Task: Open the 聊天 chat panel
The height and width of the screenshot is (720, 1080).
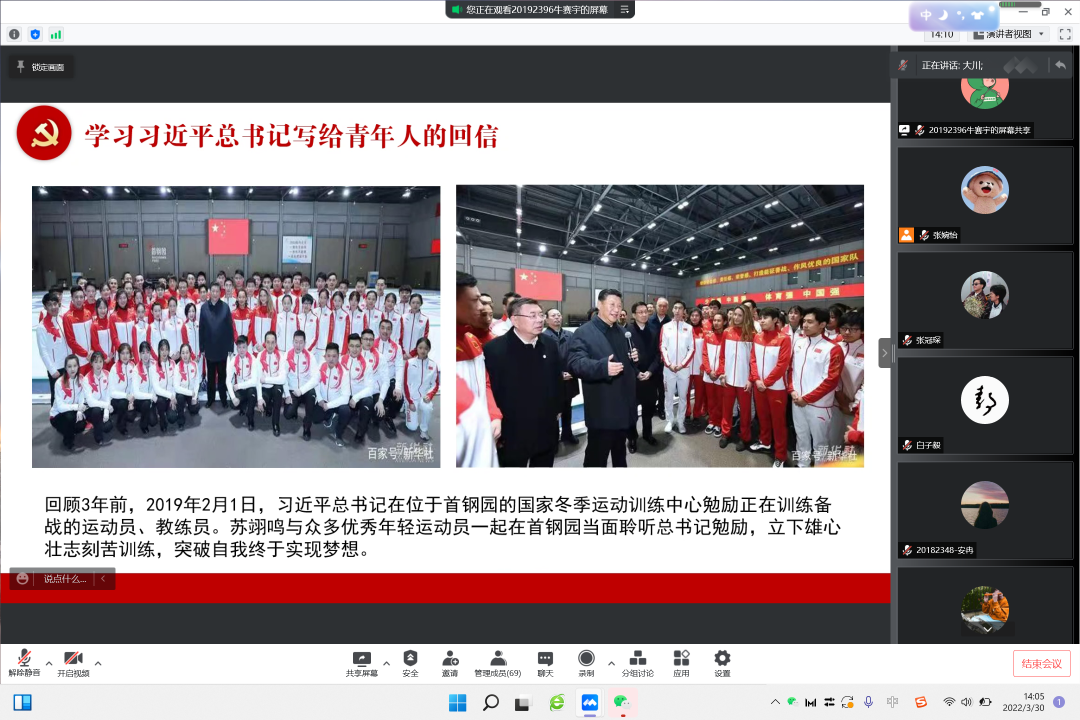Action: click(x=545, y=664)
